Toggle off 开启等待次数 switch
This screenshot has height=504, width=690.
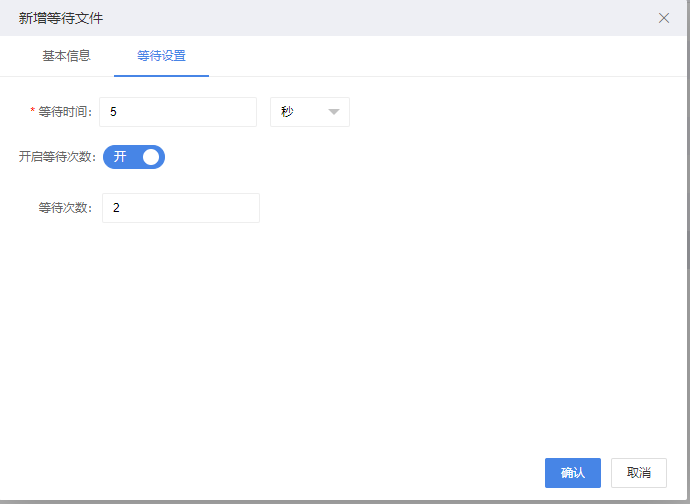[x=134, y=157]
